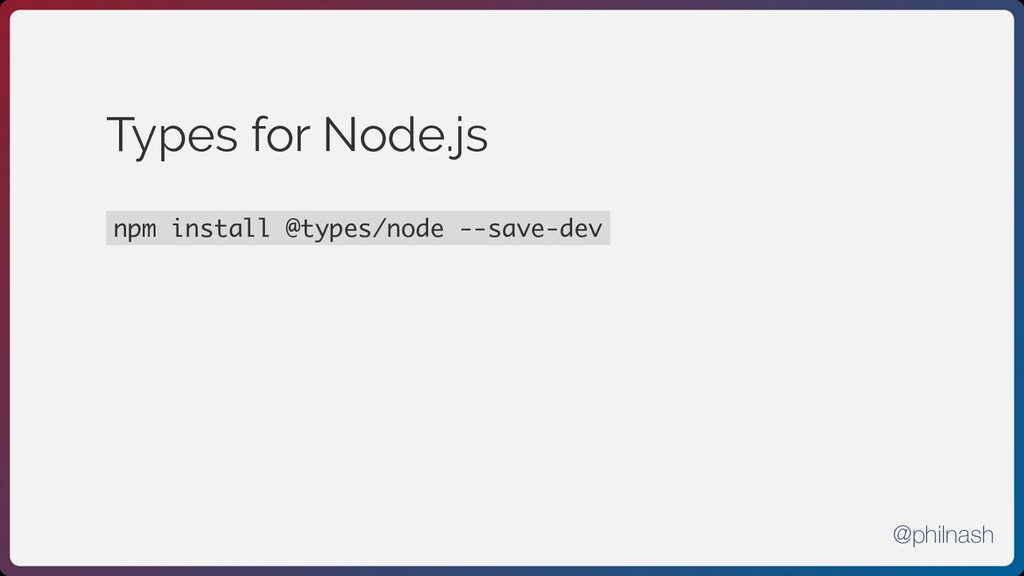Click the "Types for Node.js" slide title
The image size is (1024, 576).
(x=297, y=136)
